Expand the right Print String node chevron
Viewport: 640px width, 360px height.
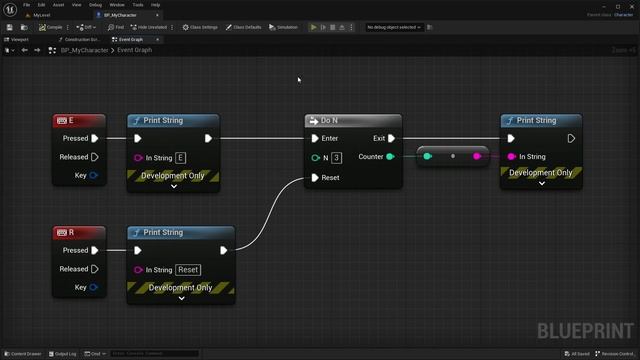coord(542,184)
